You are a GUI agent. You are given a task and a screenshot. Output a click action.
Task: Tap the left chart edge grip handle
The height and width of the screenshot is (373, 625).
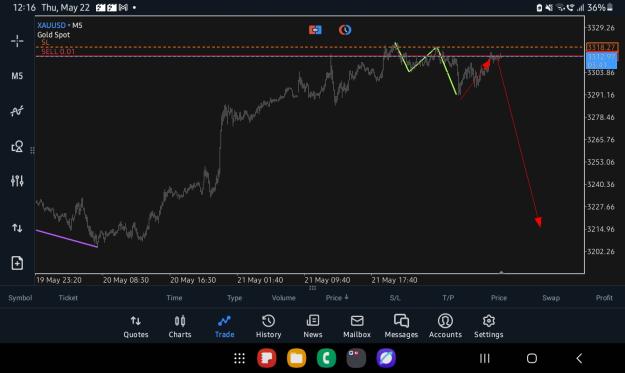point(32,150)
